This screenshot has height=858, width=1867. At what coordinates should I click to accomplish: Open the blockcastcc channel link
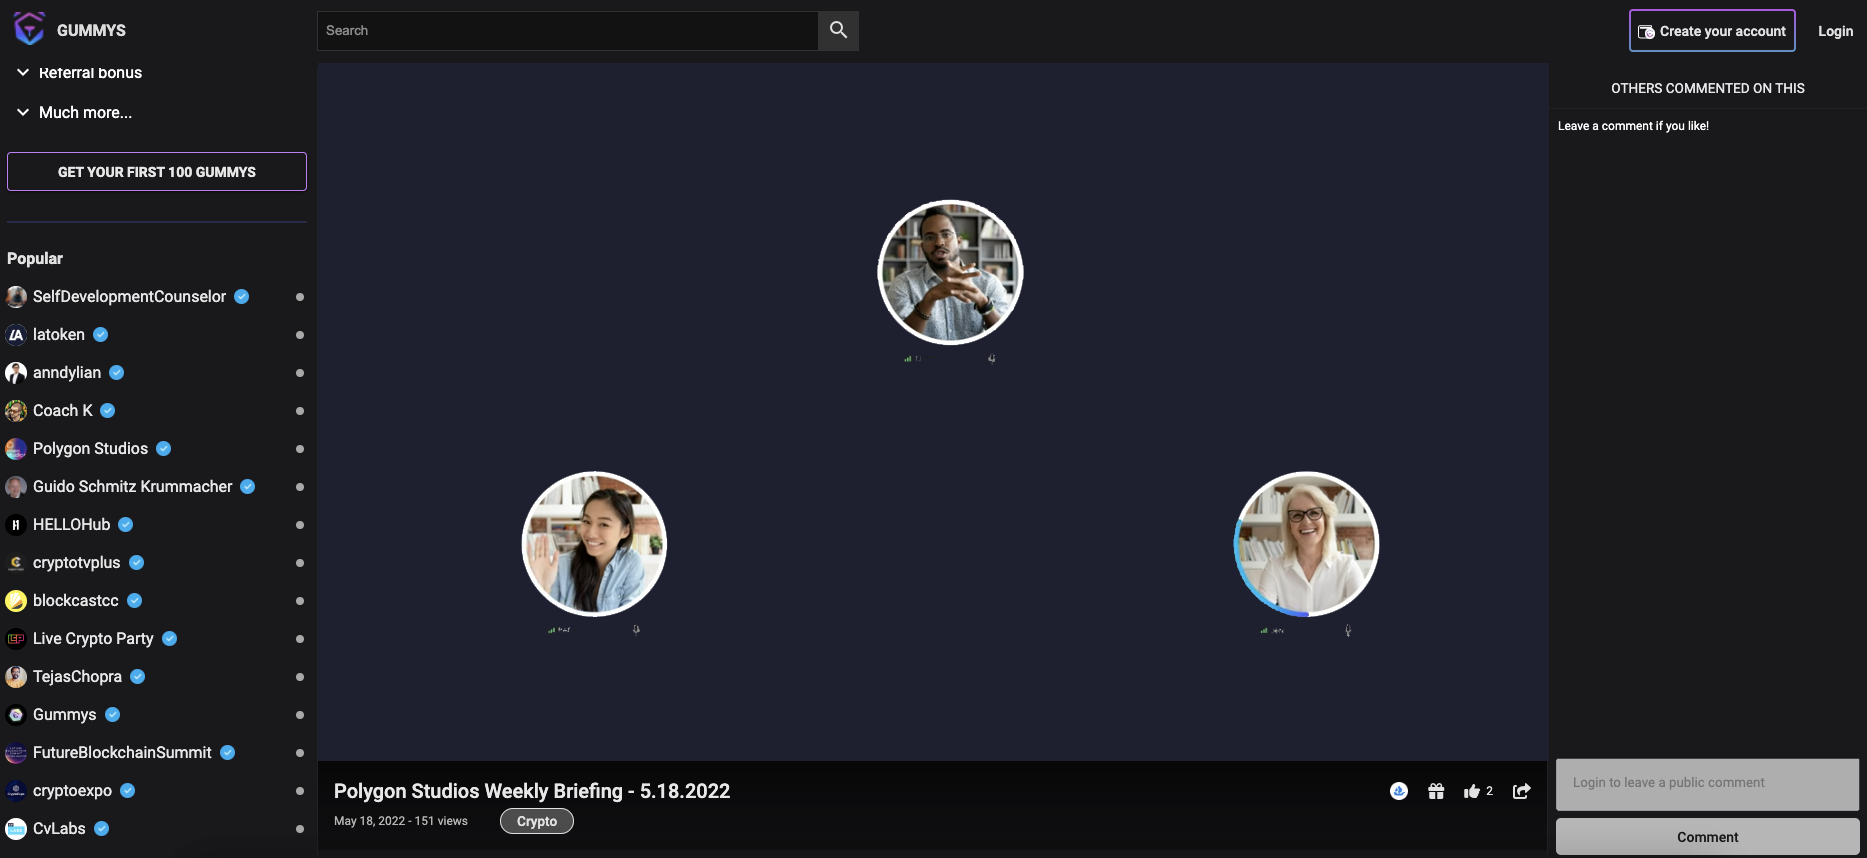(x=76, y=600)
